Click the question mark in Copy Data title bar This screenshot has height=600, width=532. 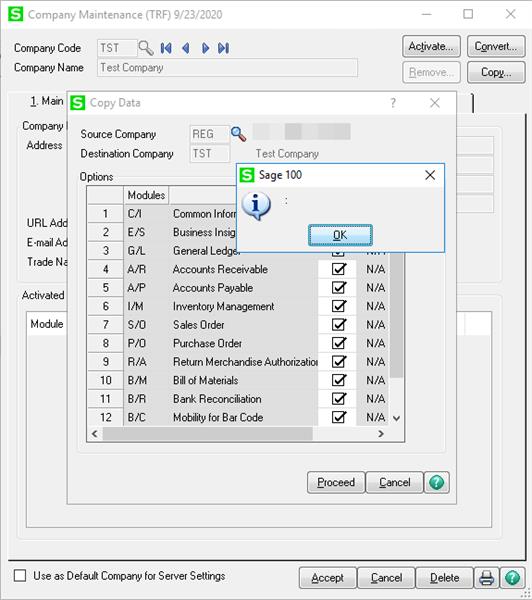(x=393, y=103)
